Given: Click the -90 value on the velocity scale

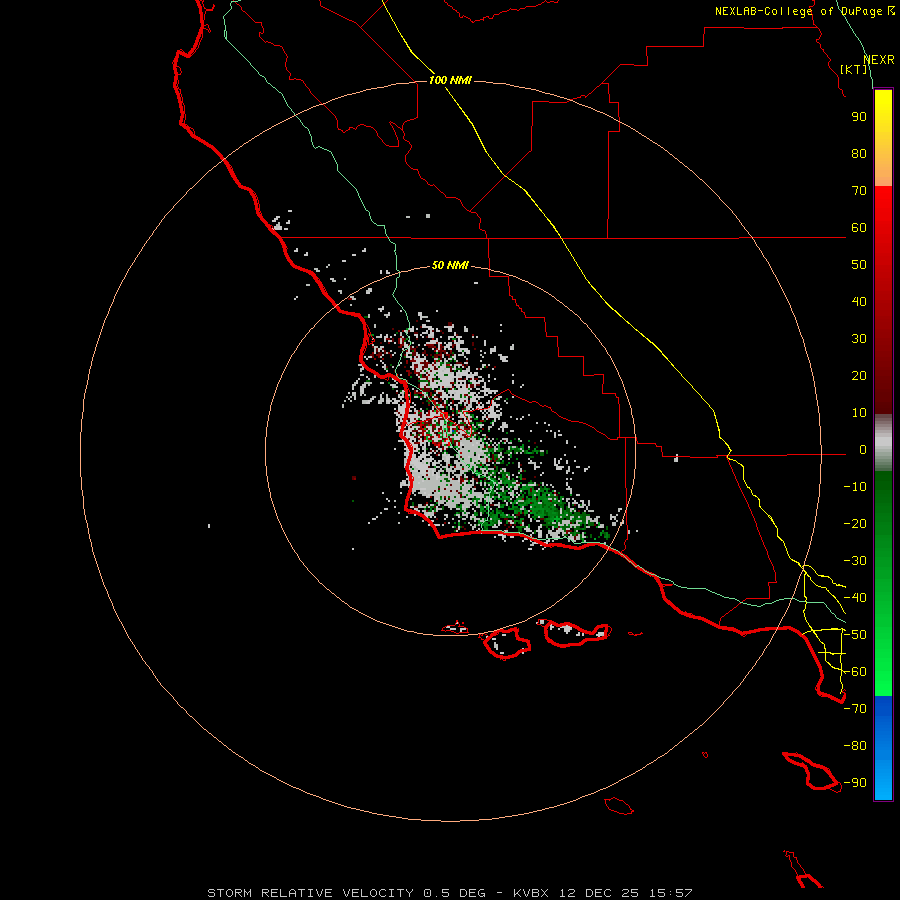Looking at the screenshot, I should tap(855, 783).
